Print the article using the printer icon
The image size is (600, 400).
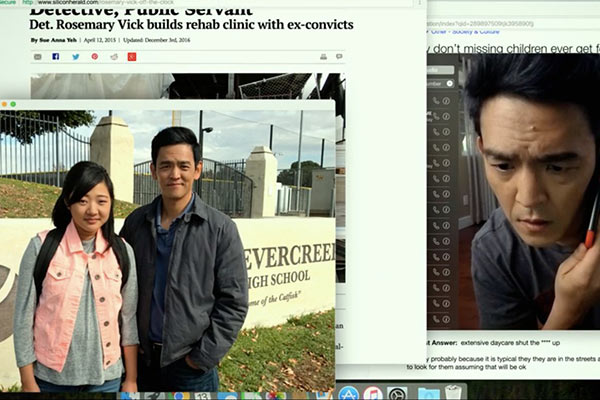pos(323,57)
